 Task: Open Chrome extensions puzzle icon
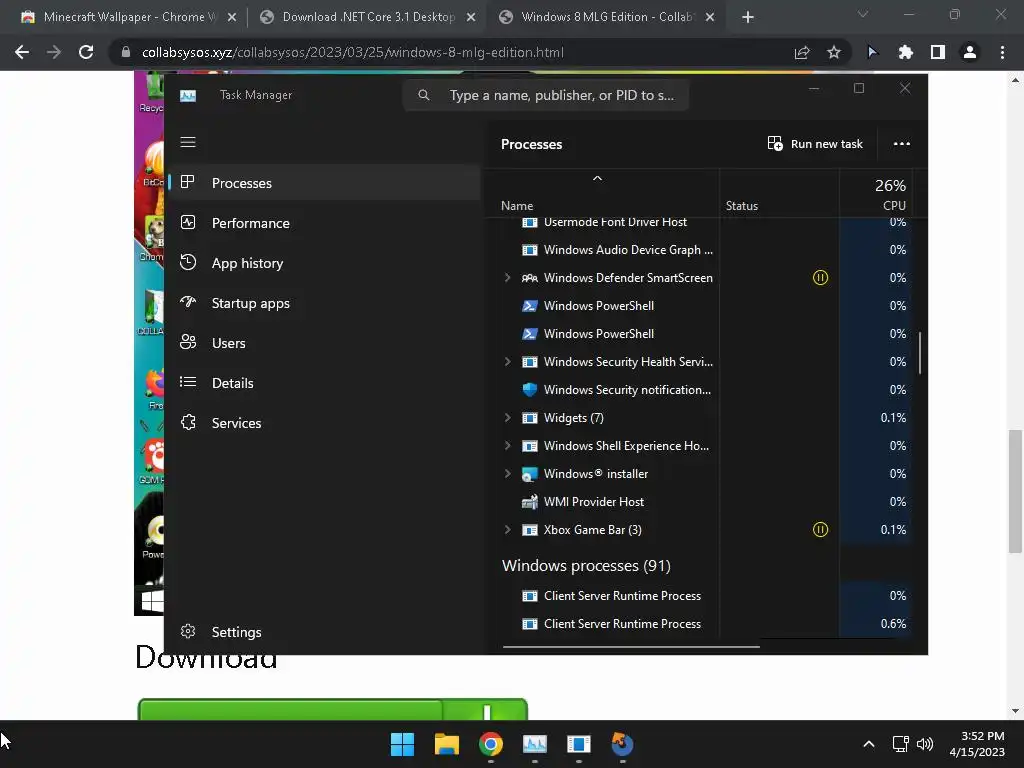coord(906,52)
